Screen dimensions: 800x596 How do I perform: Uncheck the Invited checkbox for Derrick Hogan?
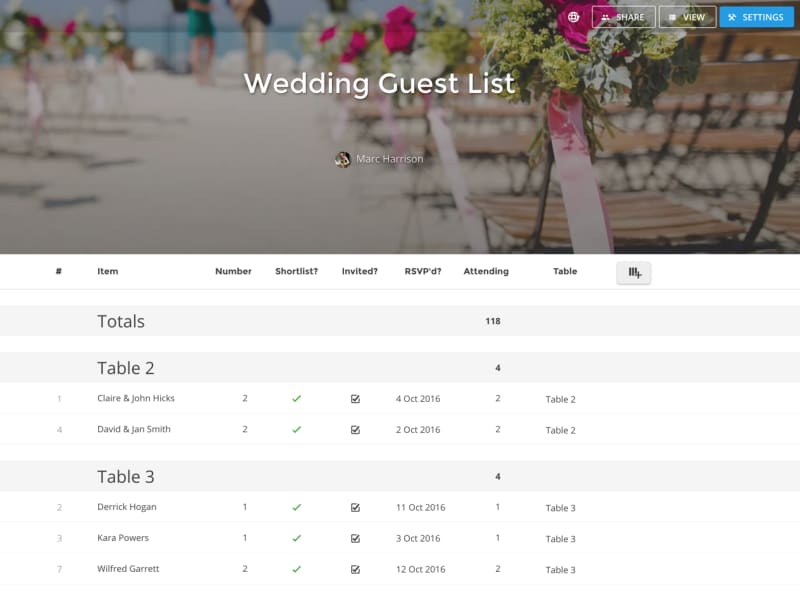pyautogui.click(x=355, y=508)
